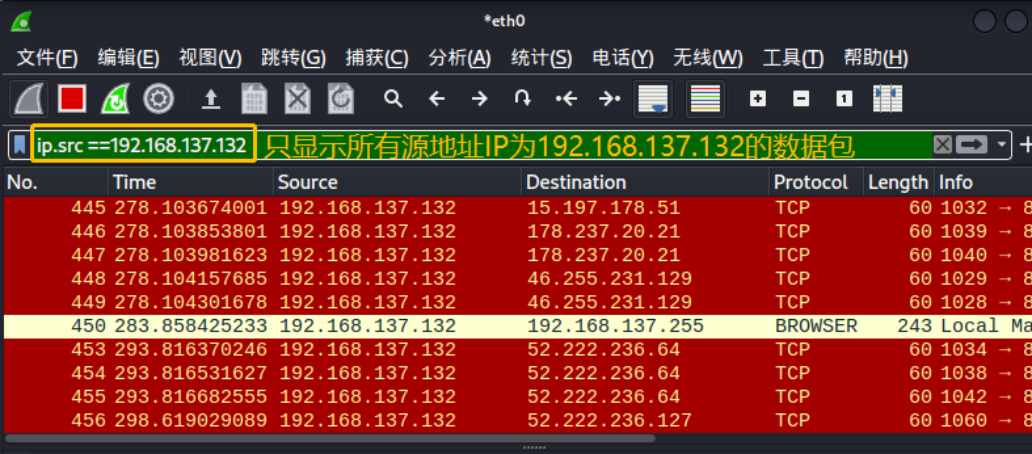Zoom out packet text with minus icon
Viewport: 1032px width, 454px height.
(801, 99)
